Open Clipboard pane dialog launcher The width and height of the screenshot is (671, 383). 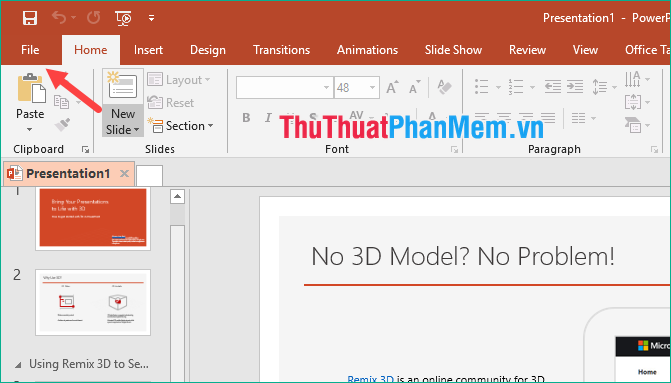(x=85, y=149)
